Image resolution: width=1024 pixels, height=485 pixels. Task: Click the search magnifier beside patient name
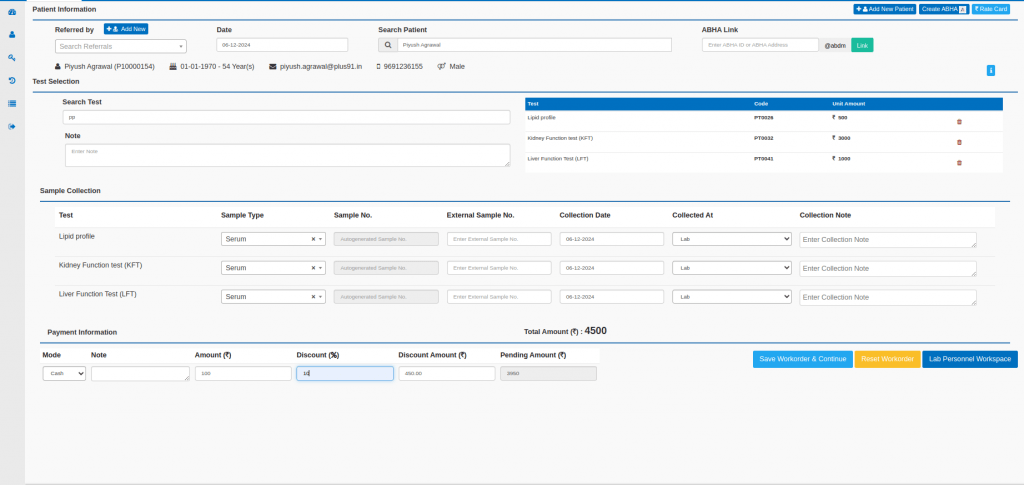tap(388, 45)
